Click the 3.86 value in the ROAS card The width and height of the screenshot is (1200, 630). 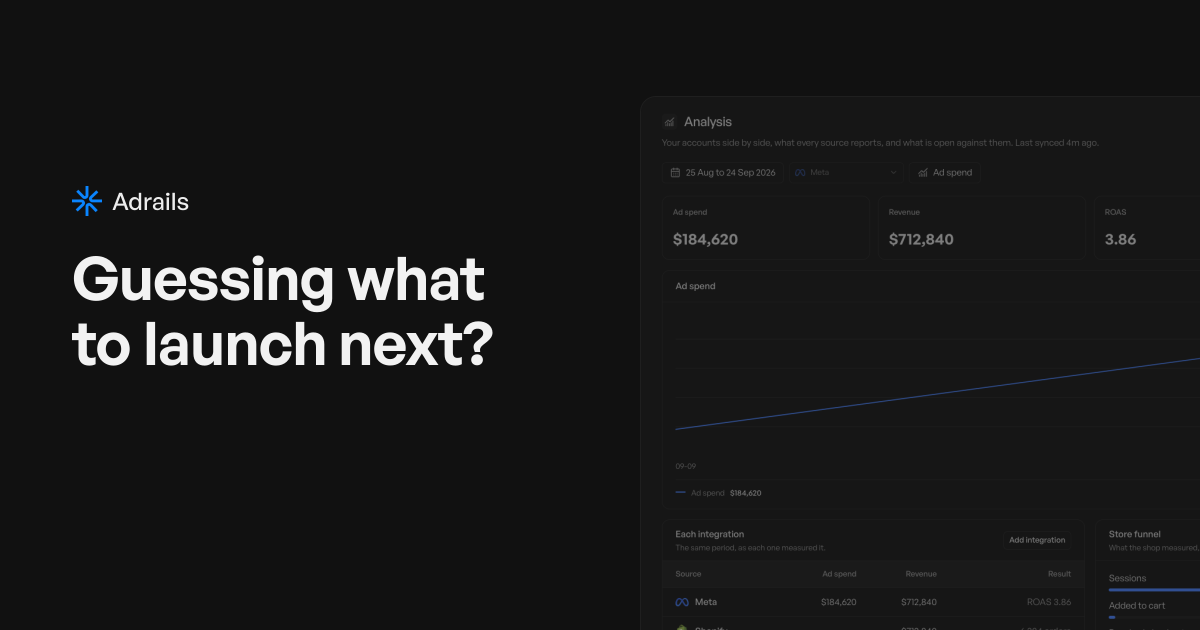point(1120,240)
